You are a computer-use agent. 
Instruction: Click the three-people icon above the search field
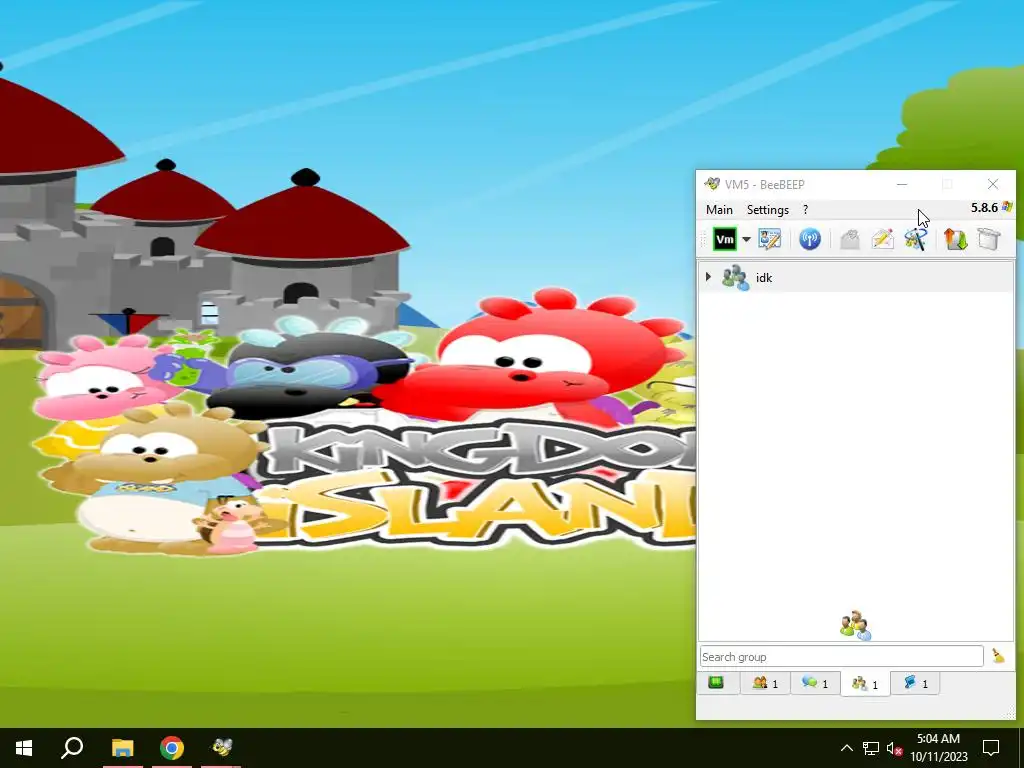(x=856, y=626)
